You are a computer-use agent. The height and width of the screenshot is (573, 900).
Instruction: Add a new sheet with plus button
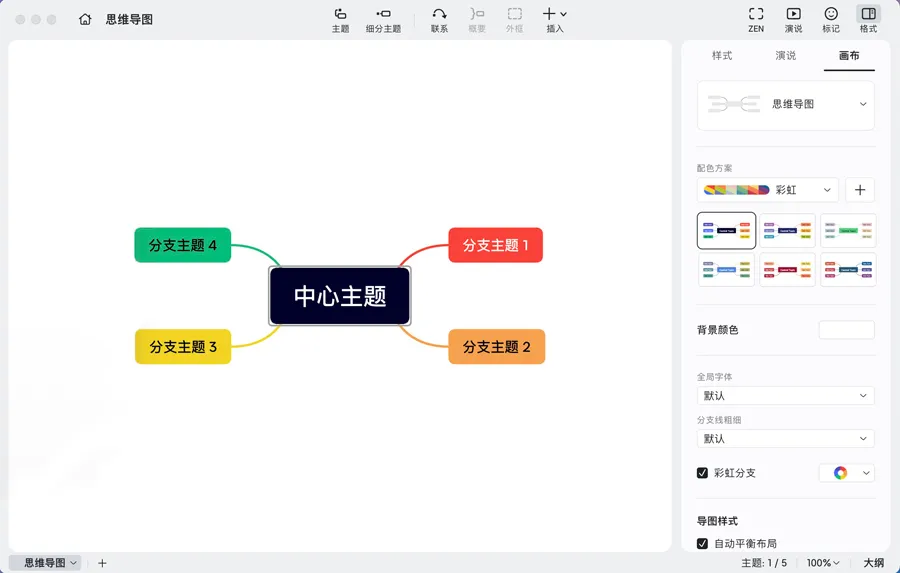click(x=102, y=563)
